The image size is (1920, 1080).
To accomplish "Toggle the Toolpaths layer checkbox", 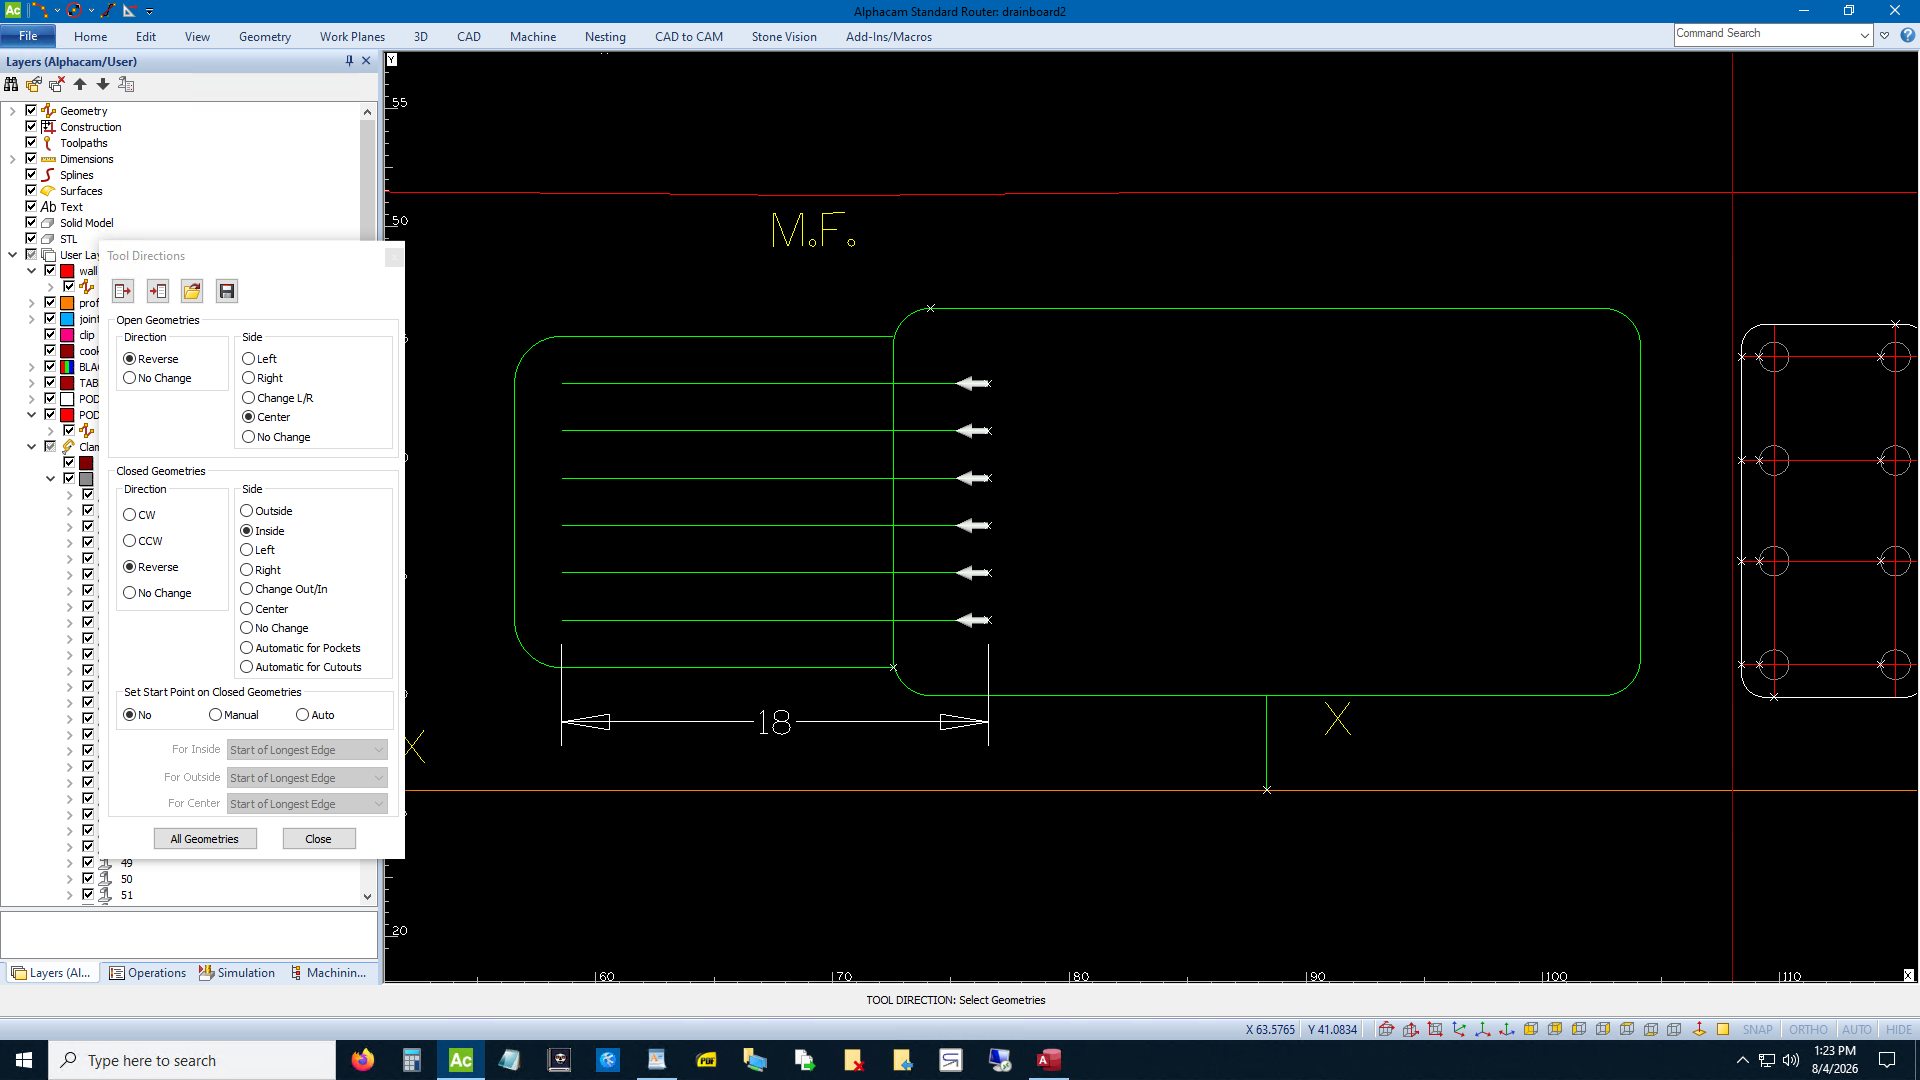I will click(31, 143).
